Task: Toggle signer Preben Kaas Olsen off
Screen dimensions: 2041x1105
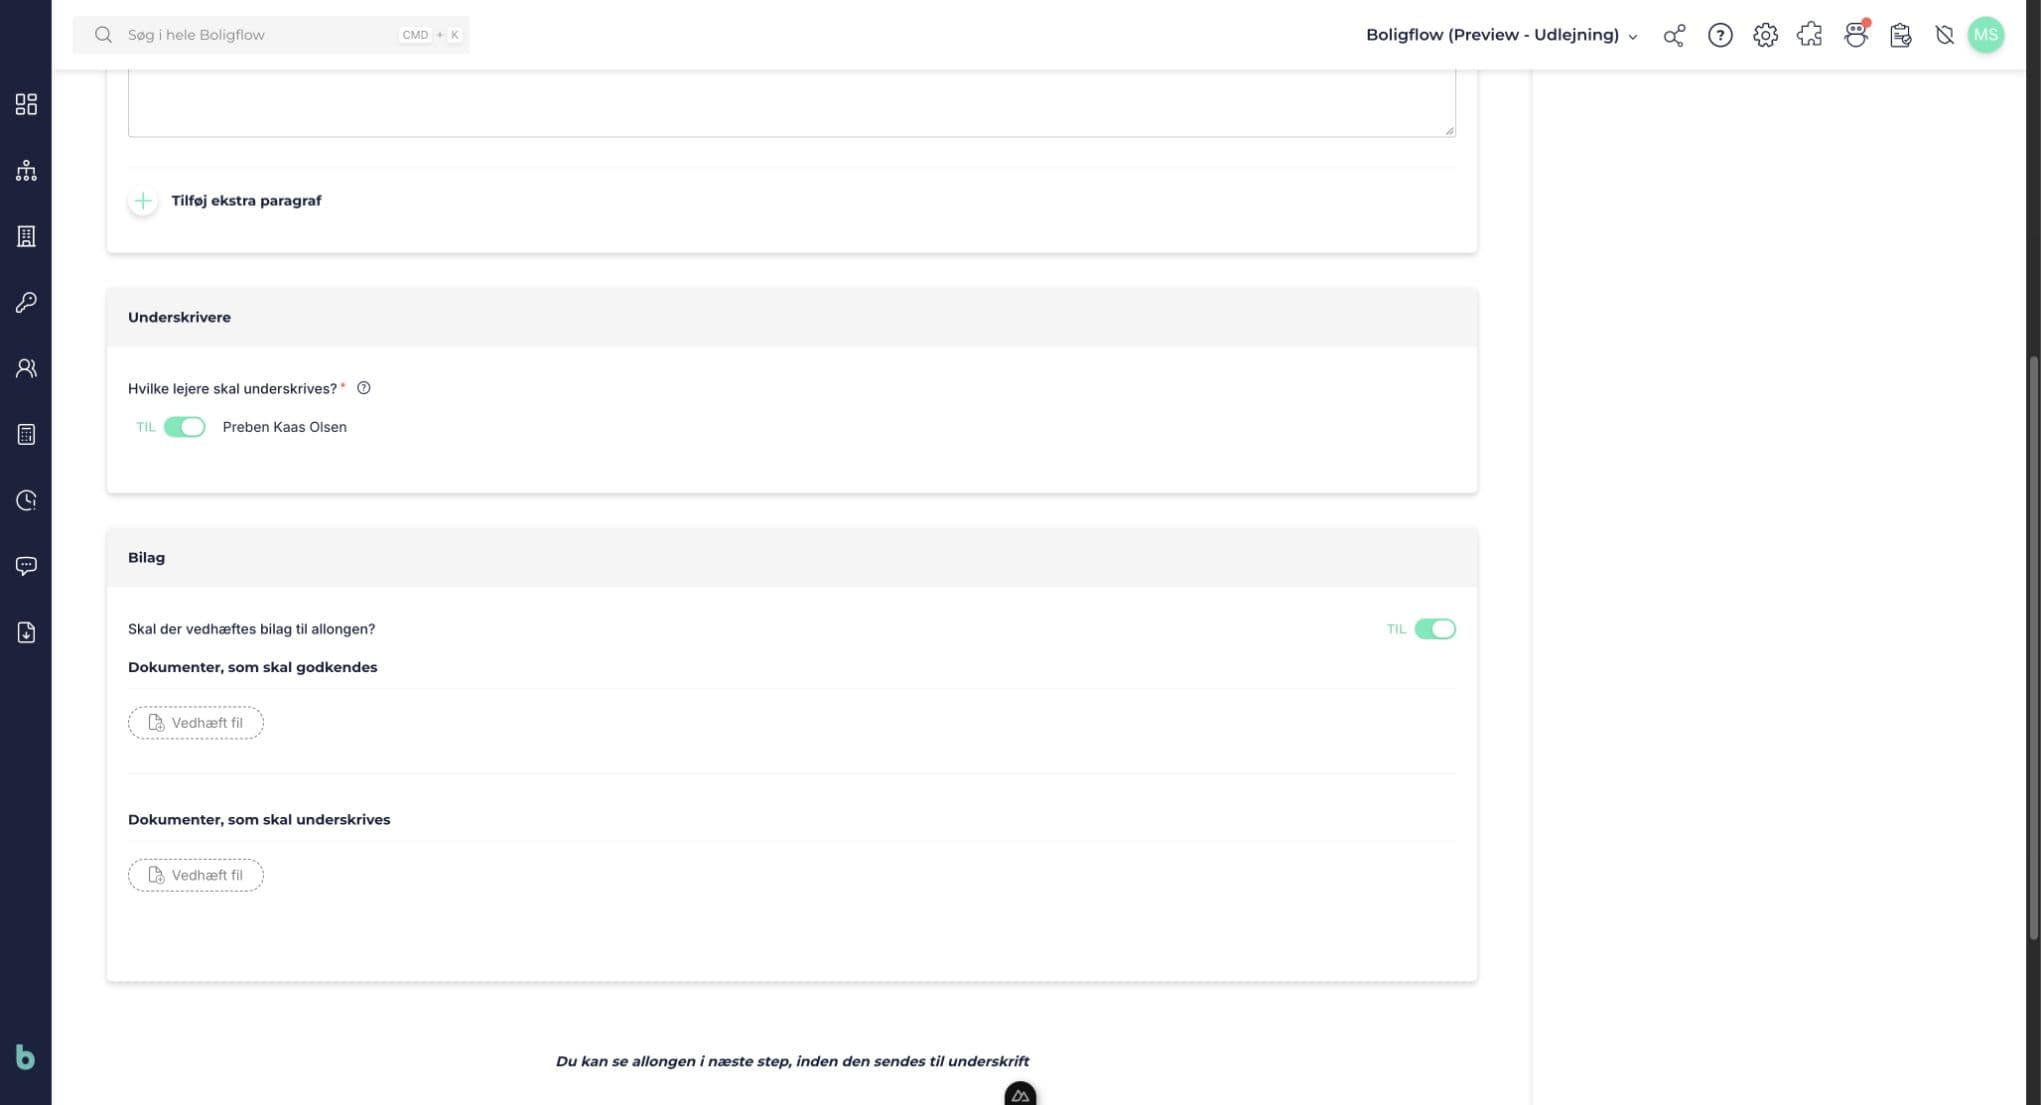Action: pos(185,427)
